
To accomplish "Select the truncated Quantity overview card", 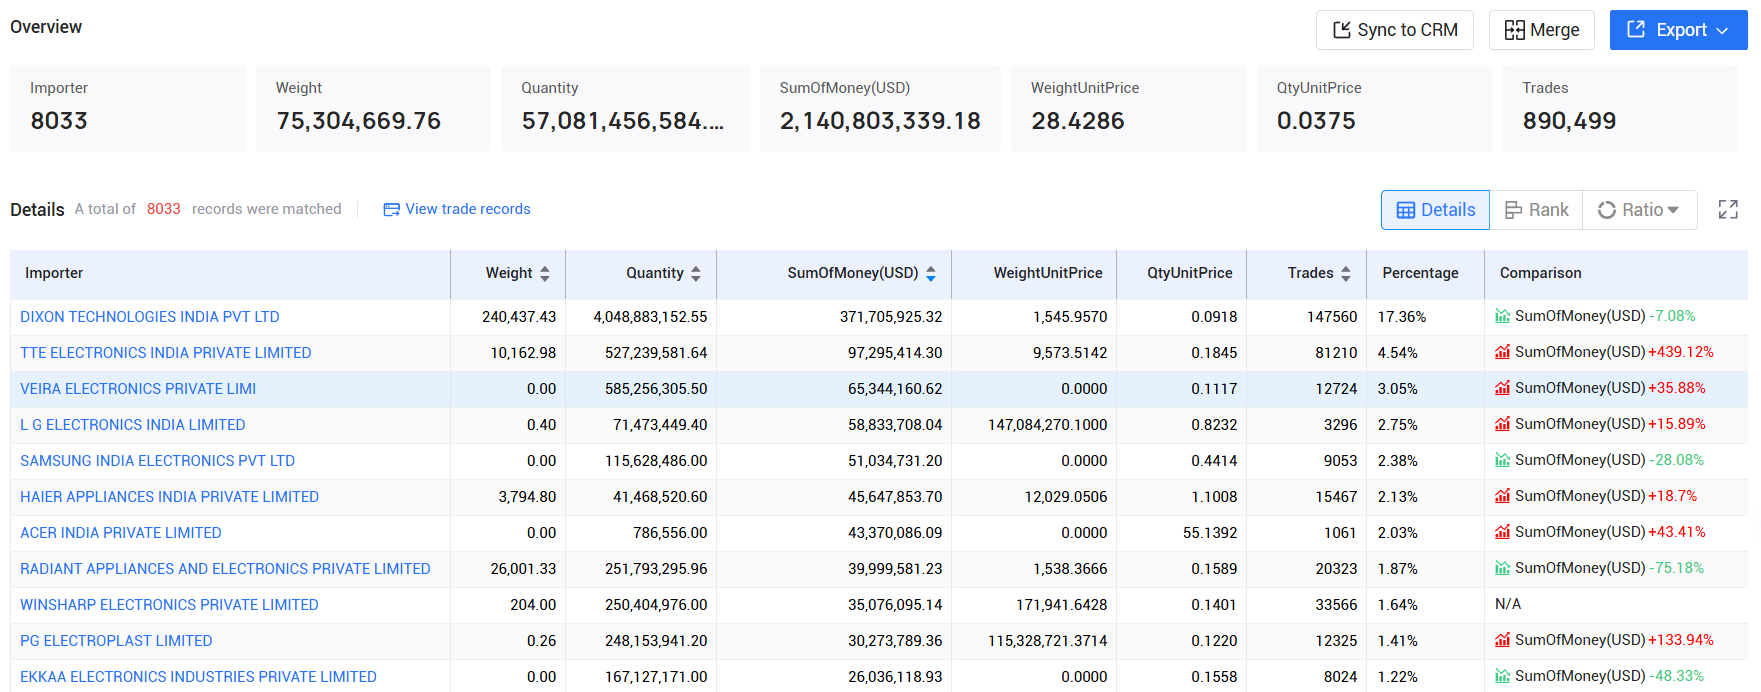I will pos(625,108).
